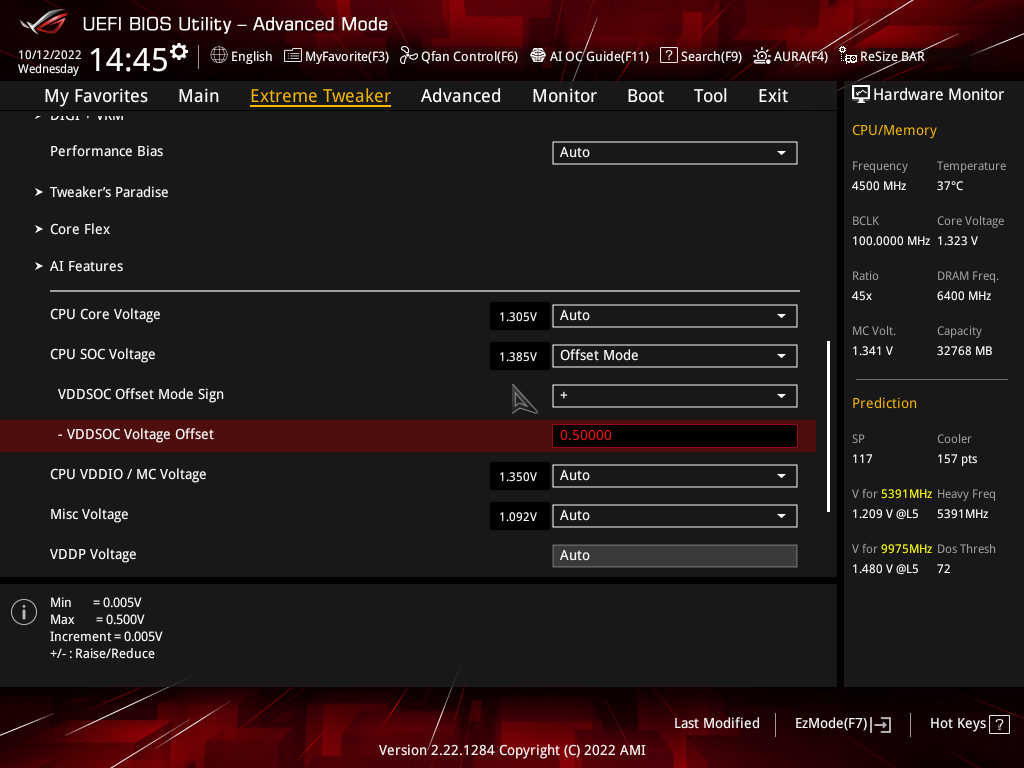Click the Version 2.22.1284 copyright text
Image resolution: width=1024 pixels, height=768 pixels.
pyautogui.click(x=512, y=750)
